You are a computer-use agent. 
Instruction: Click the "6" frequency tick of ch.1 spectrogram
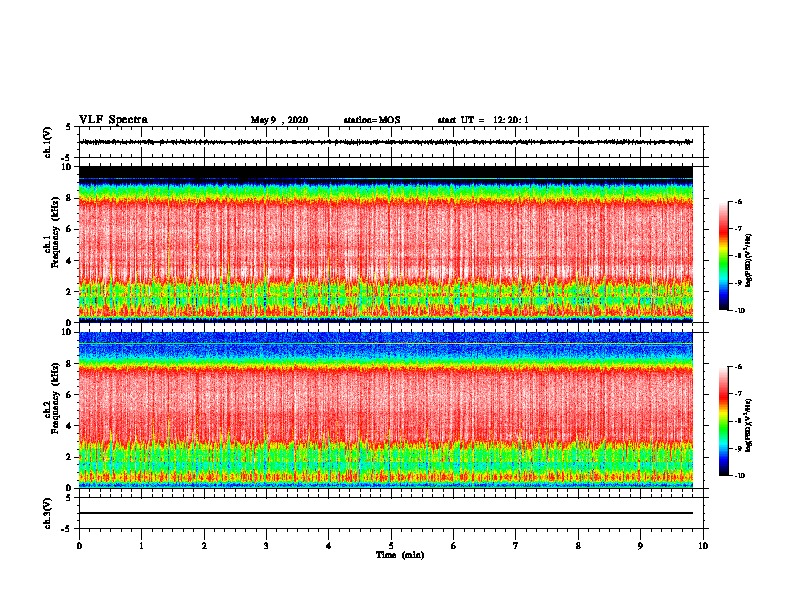tap(69, 229)
